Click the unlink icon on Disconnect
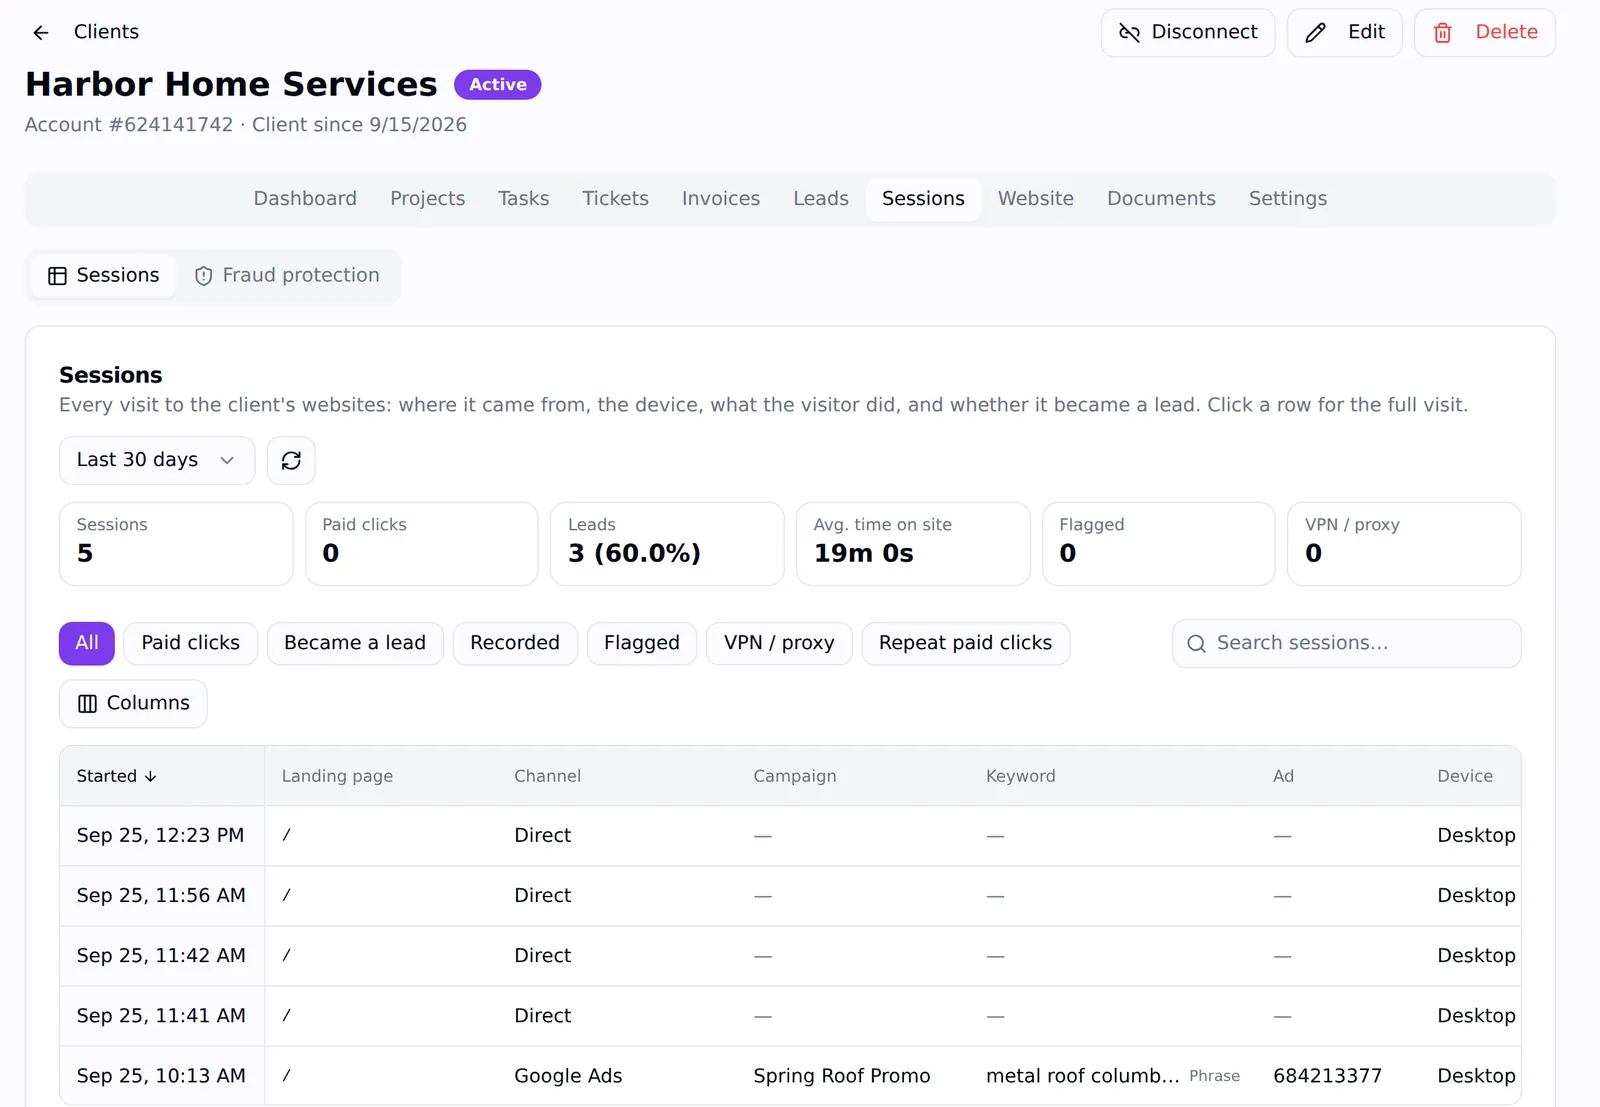This screenshot has width=1600, height=1107. 1129,33
